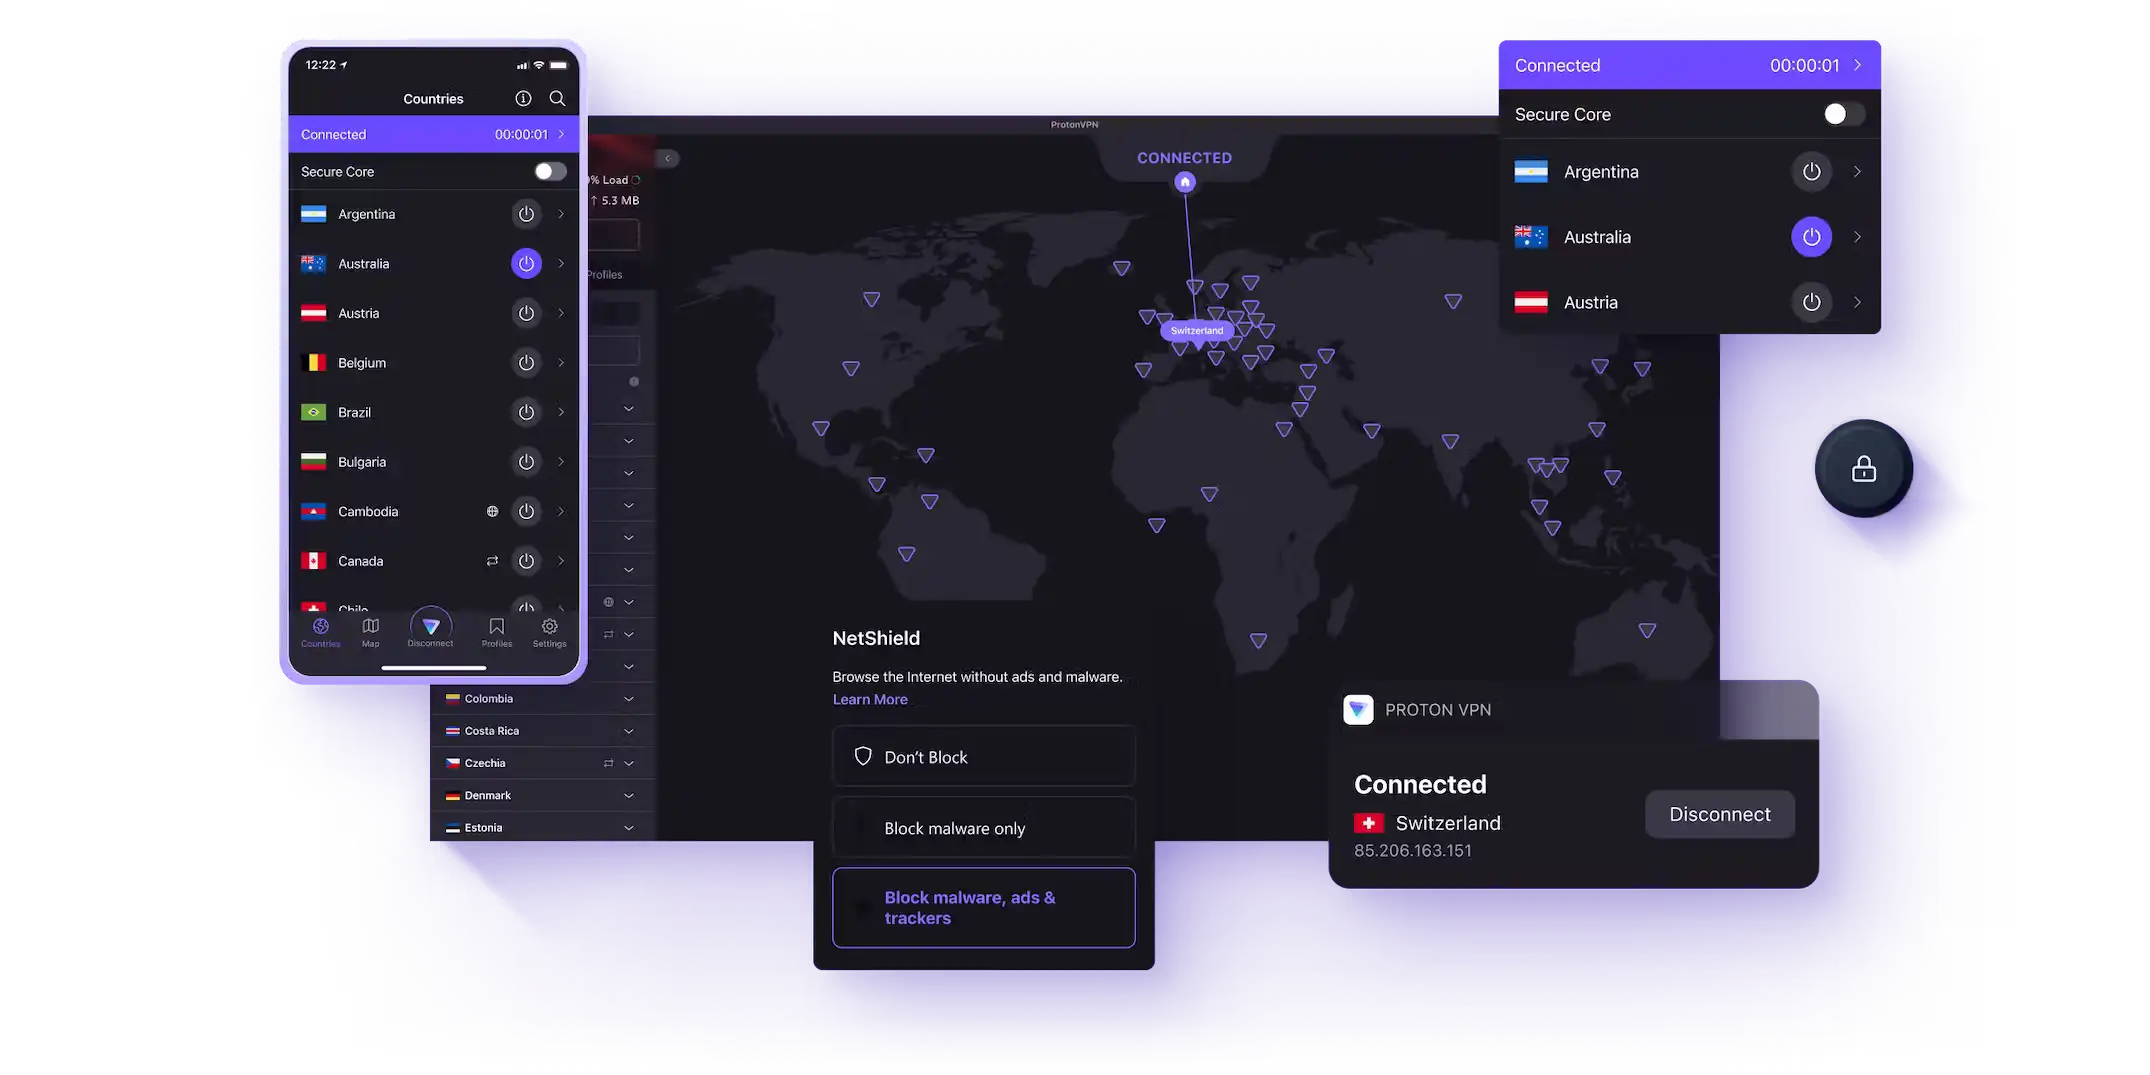
Task: Toggle Secure Core switch on the phone
Action: tap(549, 172)
